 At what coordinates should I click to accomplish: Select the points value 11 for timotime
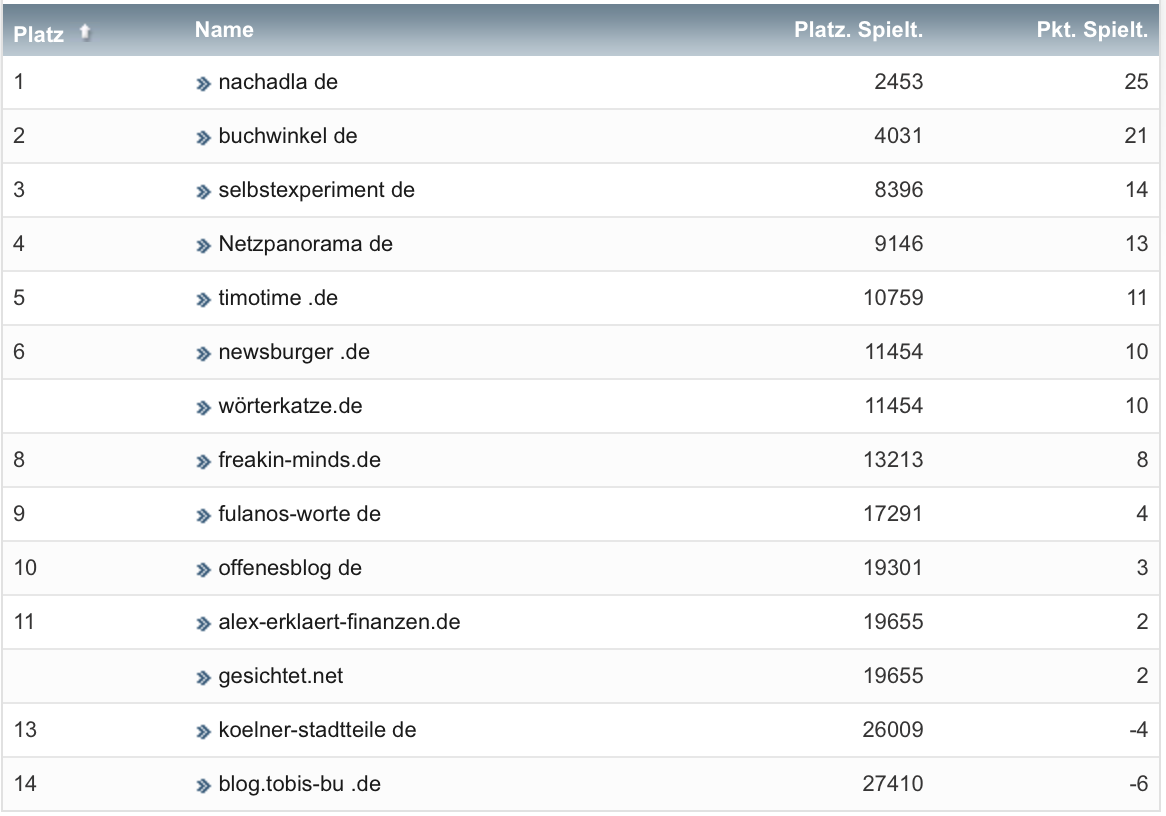[x=1137, y=298]
